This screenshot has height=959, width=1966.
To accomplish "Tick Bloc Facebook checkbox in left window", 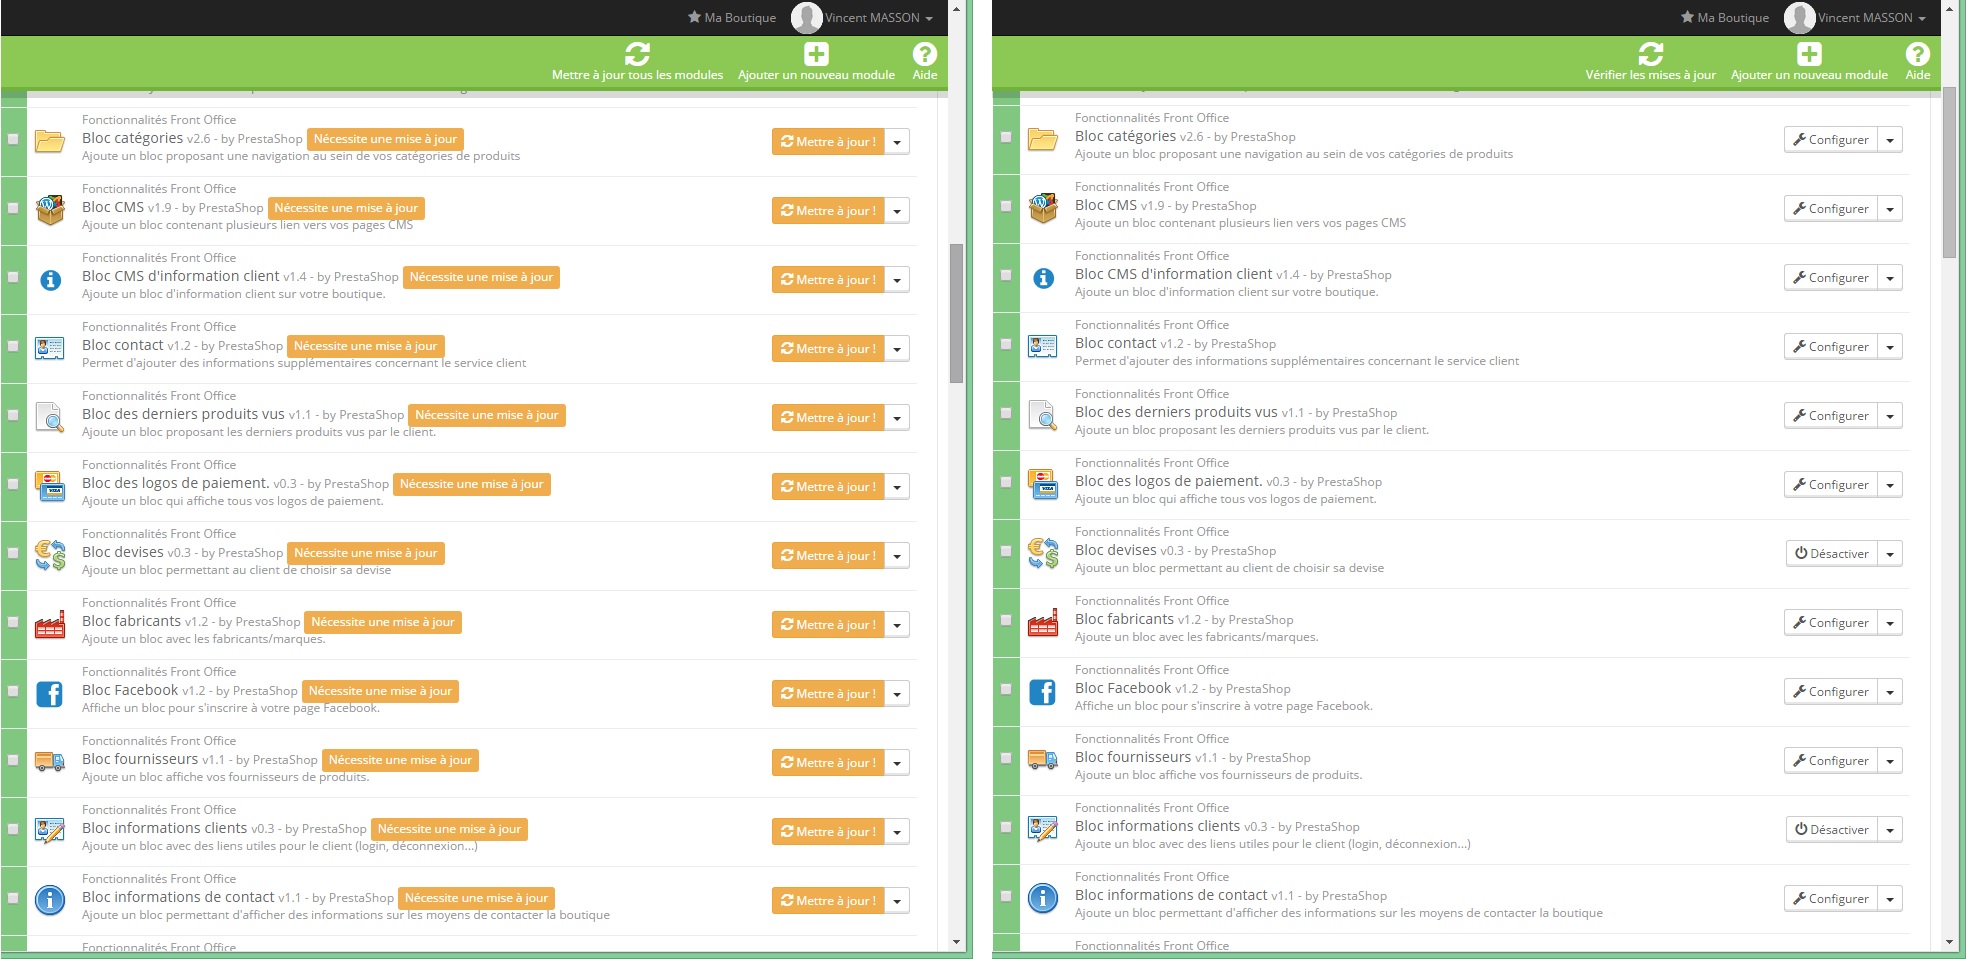I will (x=13, y=691).
